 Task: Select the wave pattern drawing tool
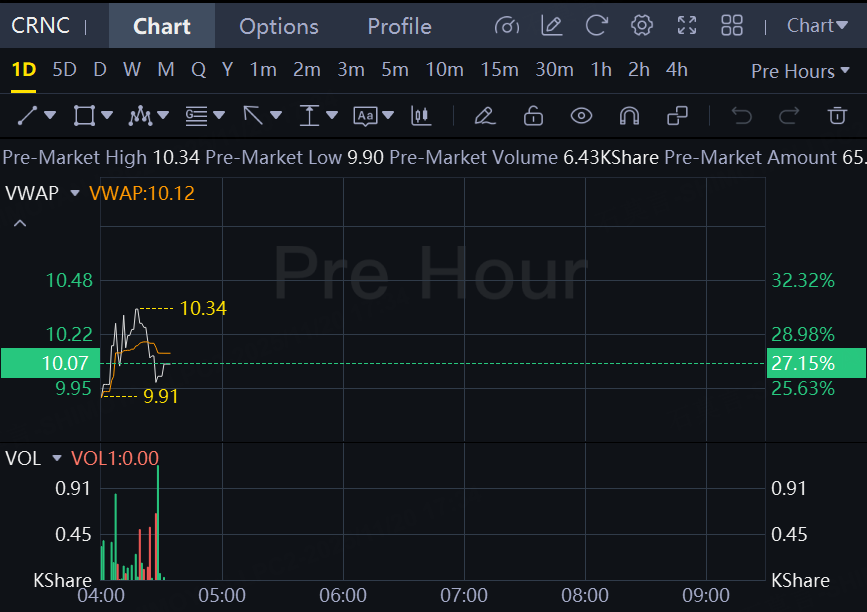click(x=140, y=116)
